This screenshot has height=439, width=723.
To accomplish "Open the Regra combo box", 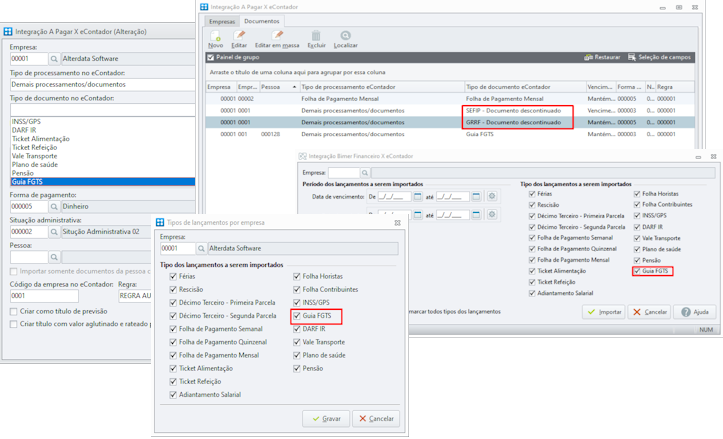I will point(135,296).
